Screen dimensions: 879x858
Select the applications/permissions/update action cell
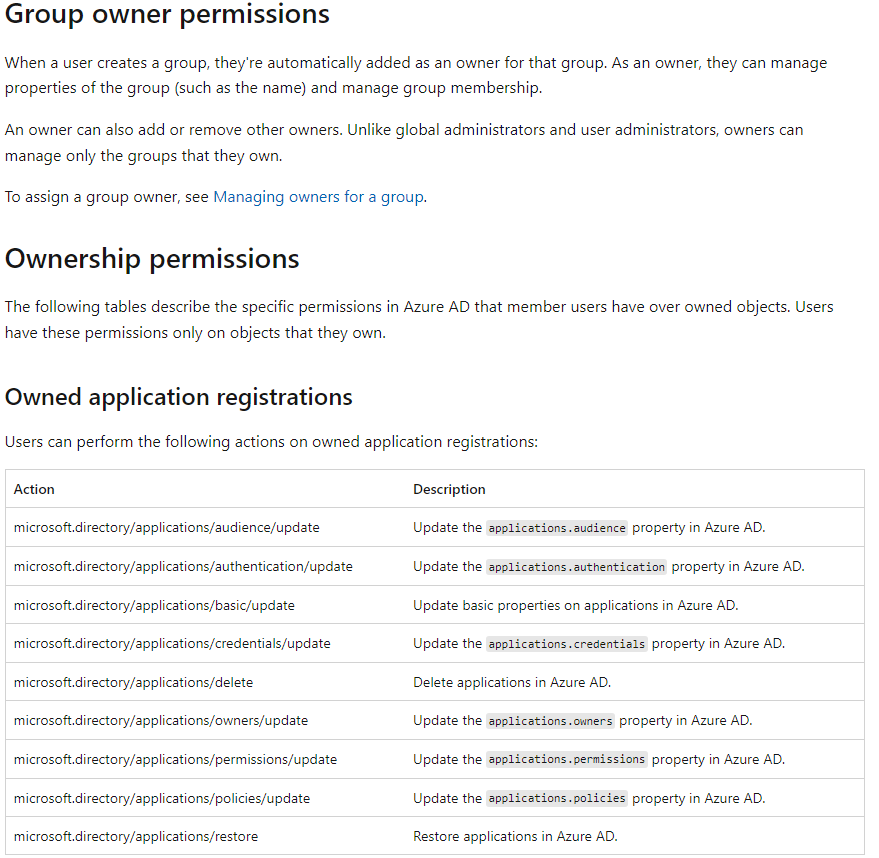point(175,759)
